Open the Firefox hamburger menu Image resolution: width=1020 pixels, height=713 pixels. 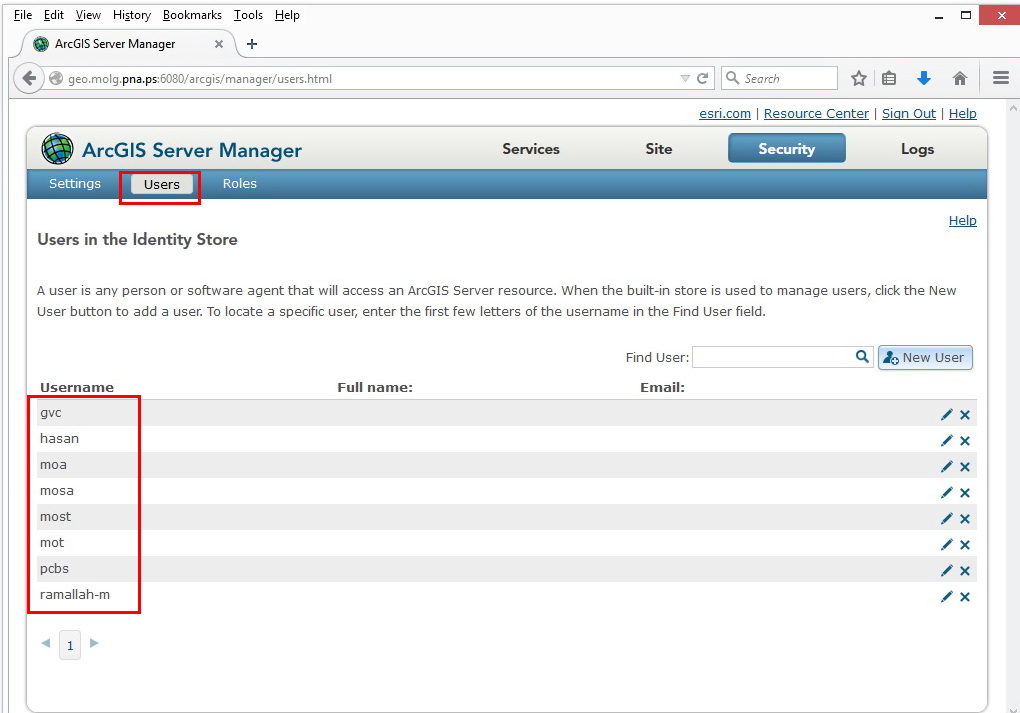click(x=1001, y=78)
